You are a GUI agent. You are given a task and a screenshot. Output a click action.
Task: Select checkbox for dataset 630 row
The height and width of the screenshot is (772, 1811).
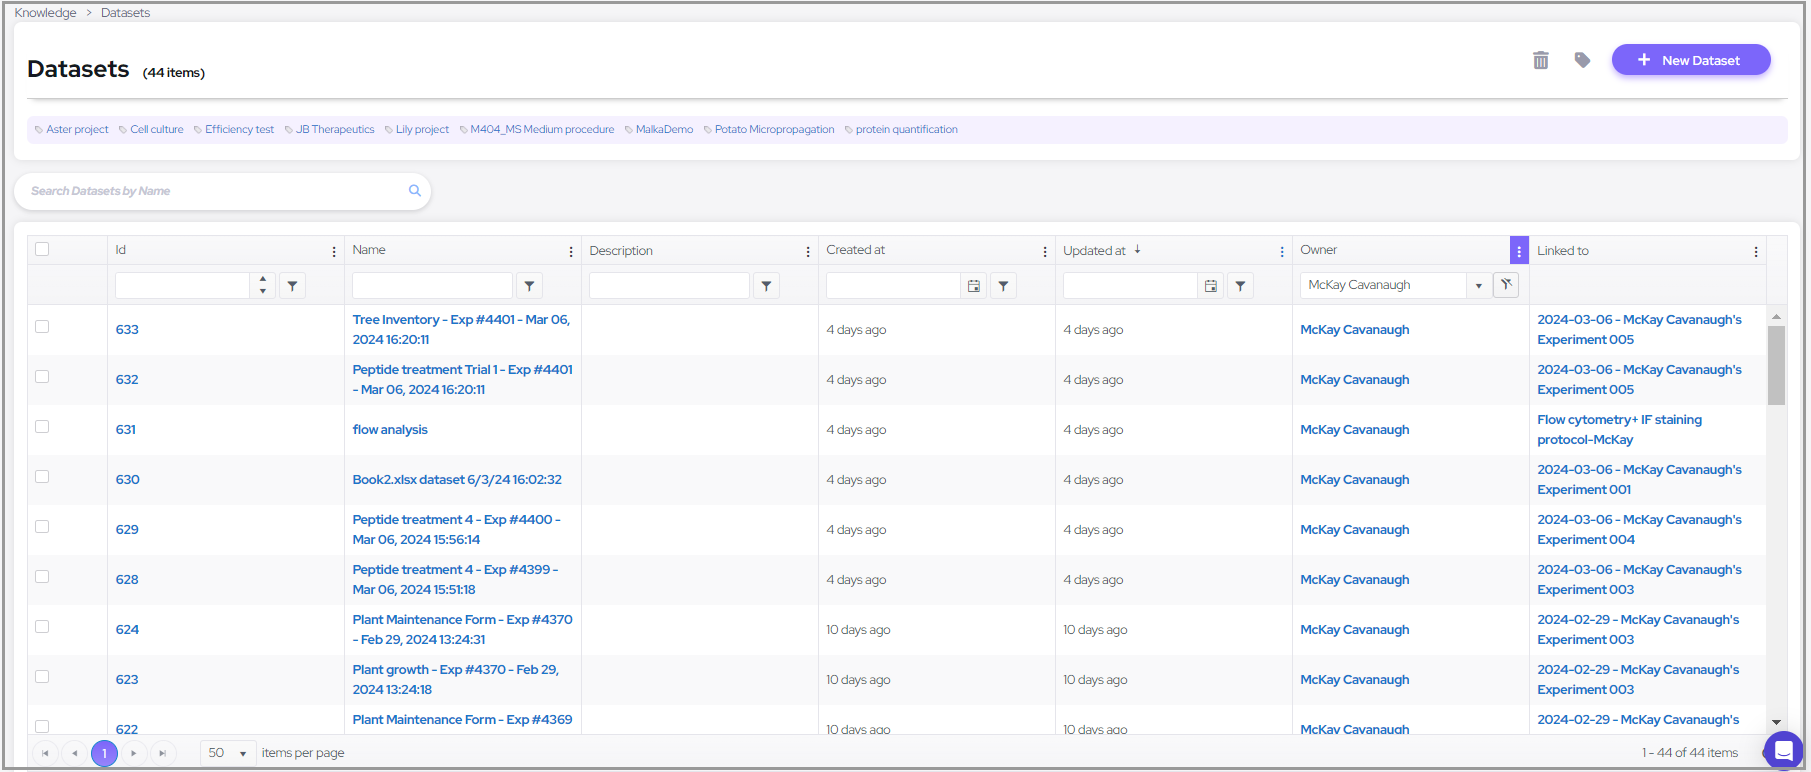pyautogui.click(x=42, y=477)
